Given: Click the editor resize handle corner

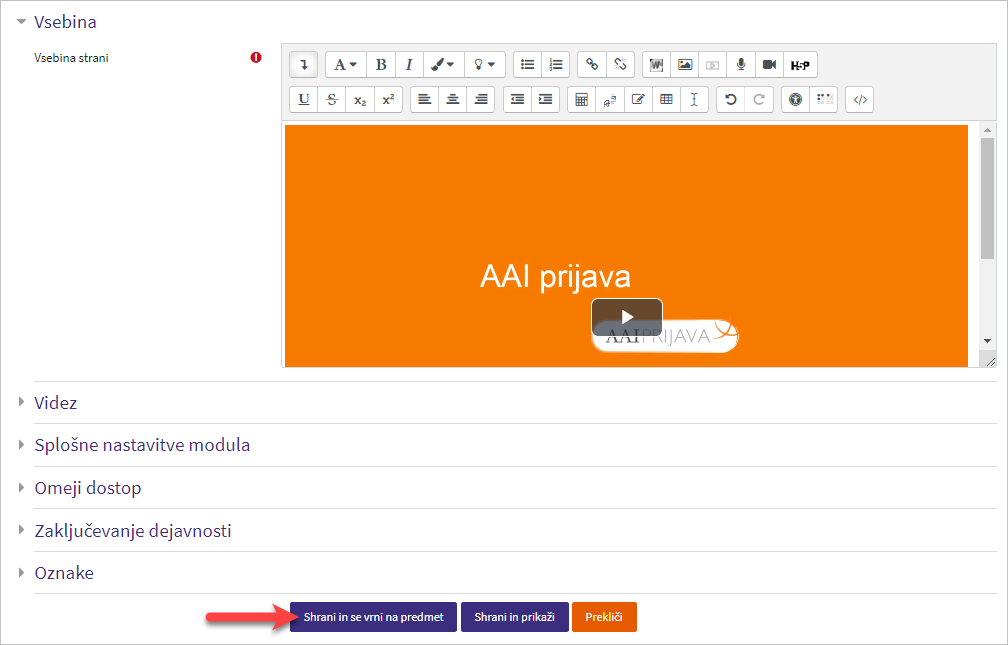Looking at the screenshot, I should coord(990,362).
